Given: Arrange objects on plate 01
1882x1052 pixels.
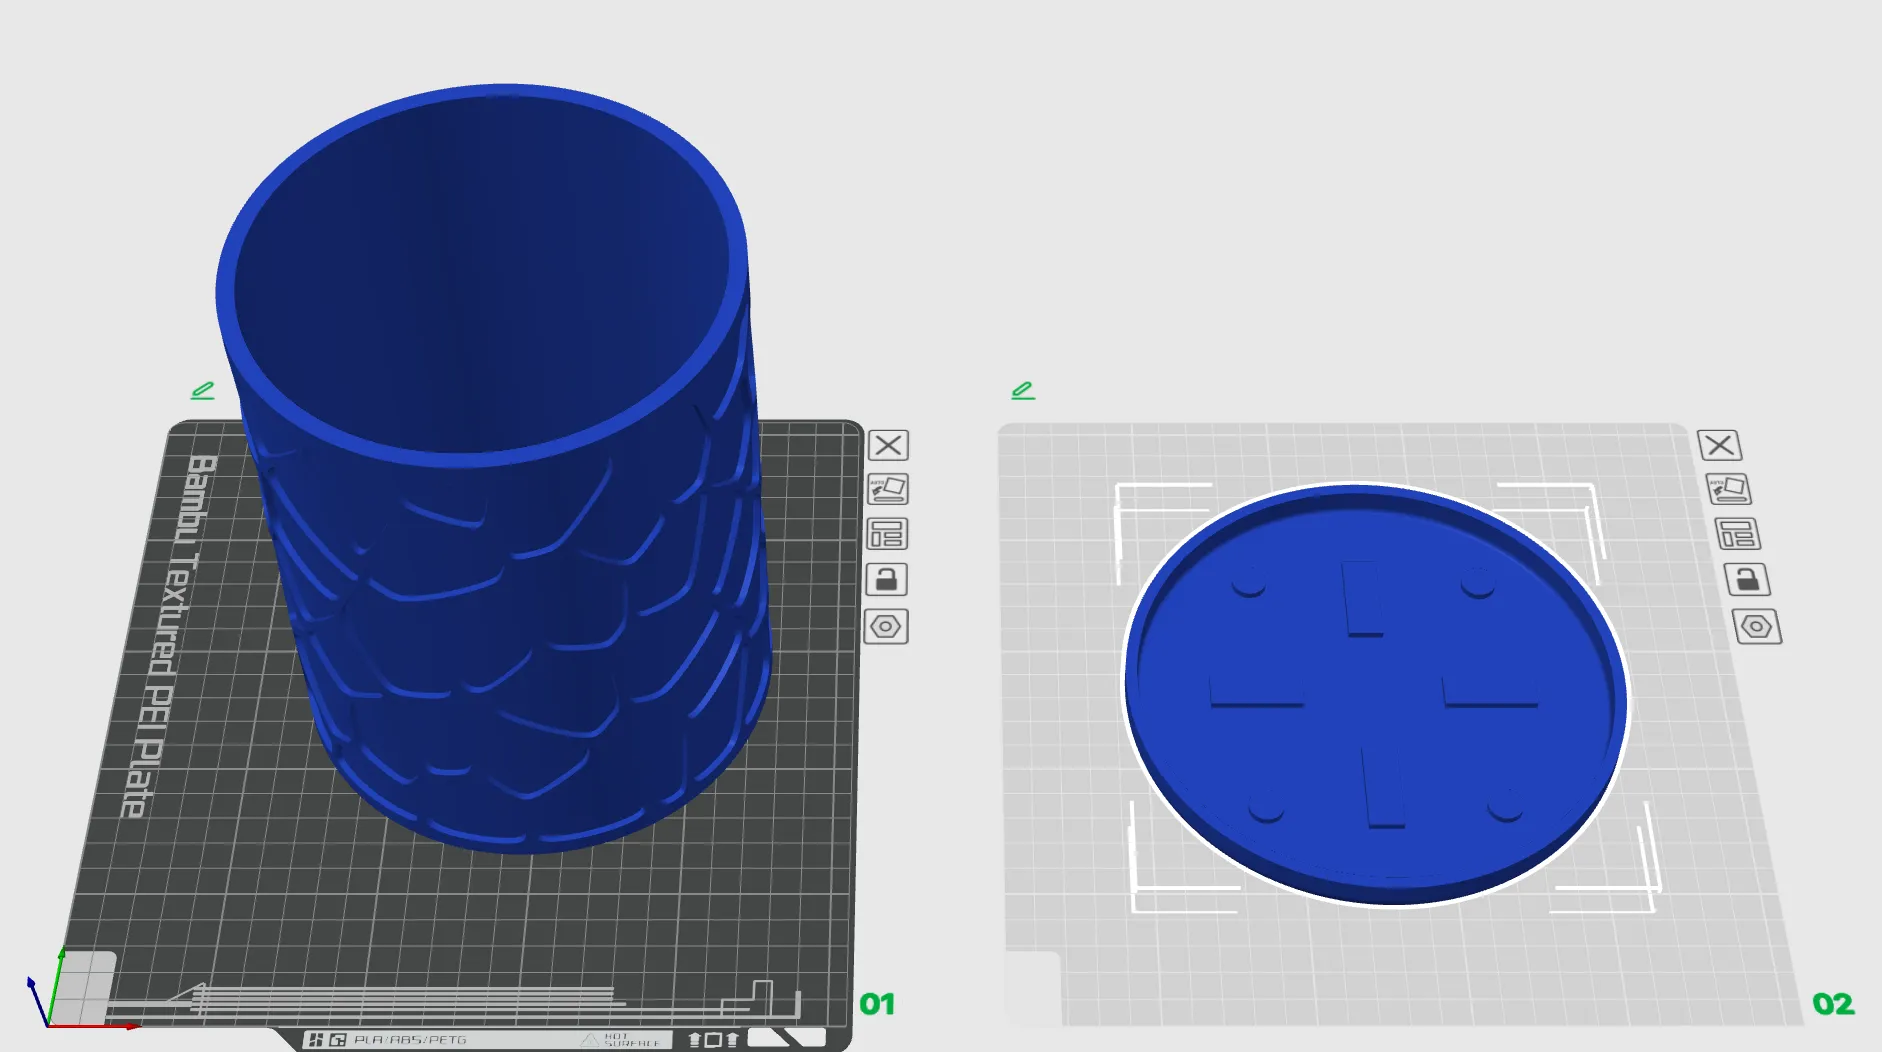Looking at the screenshot, I should [x=887, y=534].
